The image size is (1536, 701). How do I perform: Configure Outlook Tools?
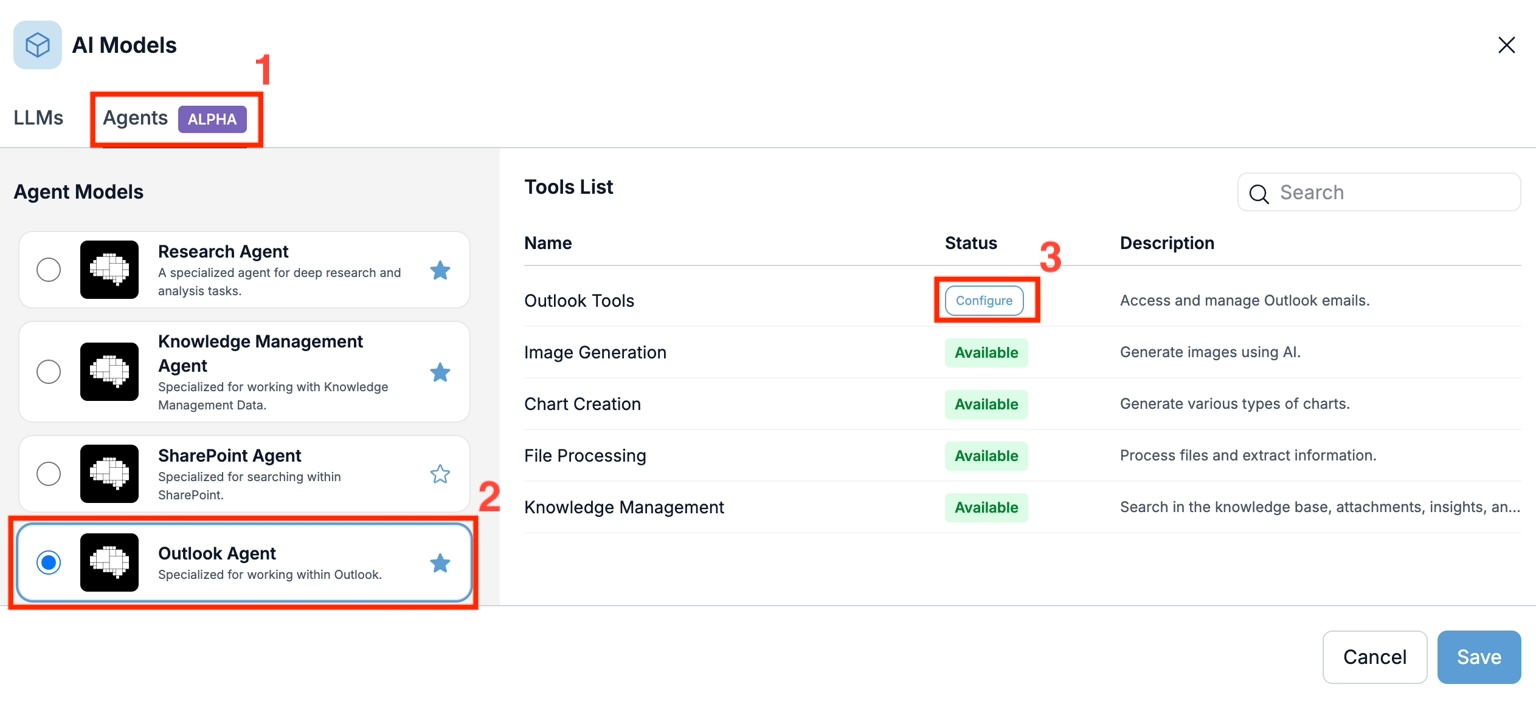point(984,301)
